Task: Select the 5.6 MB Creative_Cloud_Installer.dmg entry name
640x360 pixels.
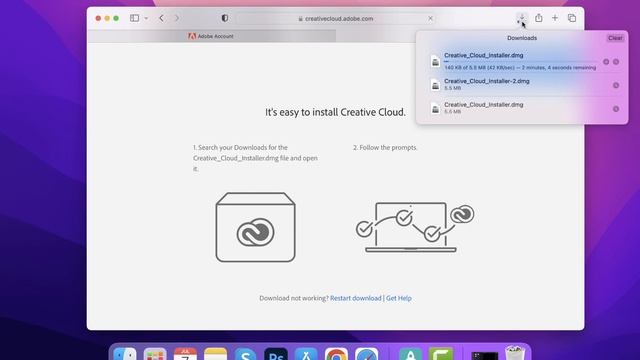Action: pyautogui.click(x=484, y=104)
